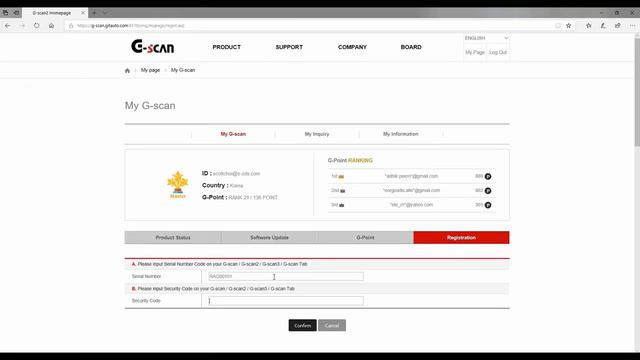
Task: Minimize the browser window
Action: (x=602, y=13)
